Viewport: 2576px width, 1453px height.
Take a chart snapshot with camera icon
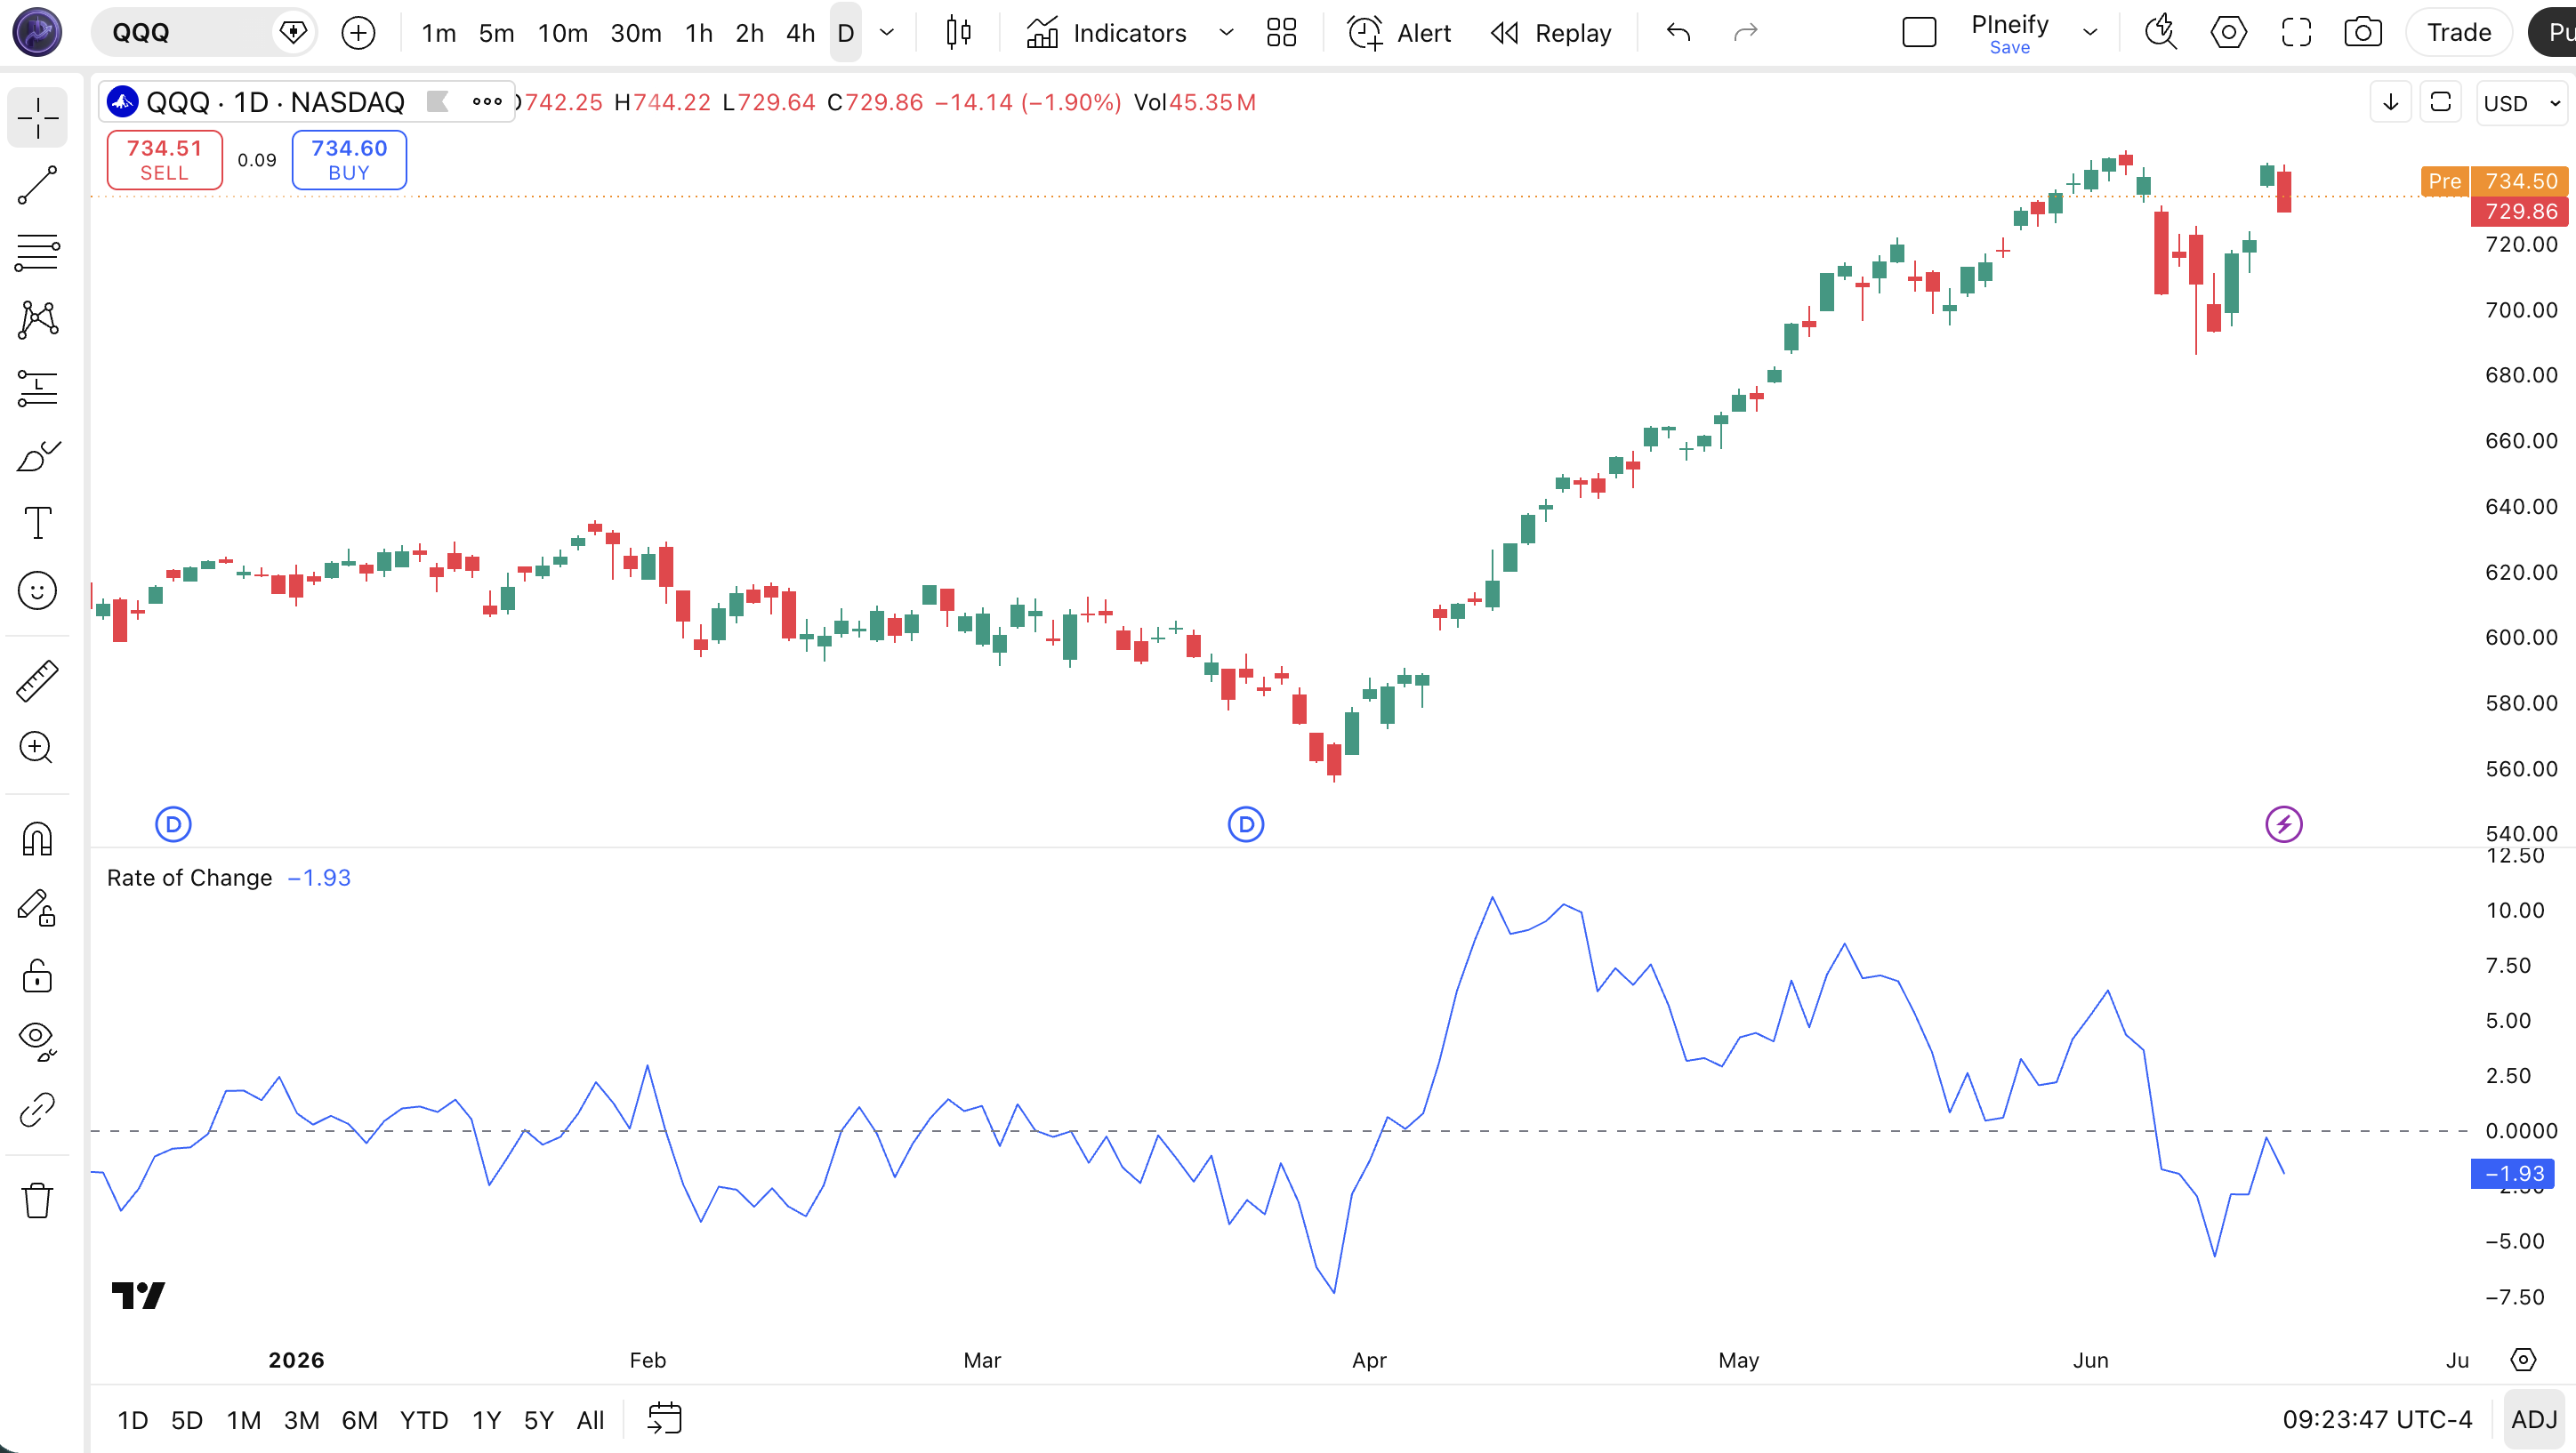pos(2363,33)
